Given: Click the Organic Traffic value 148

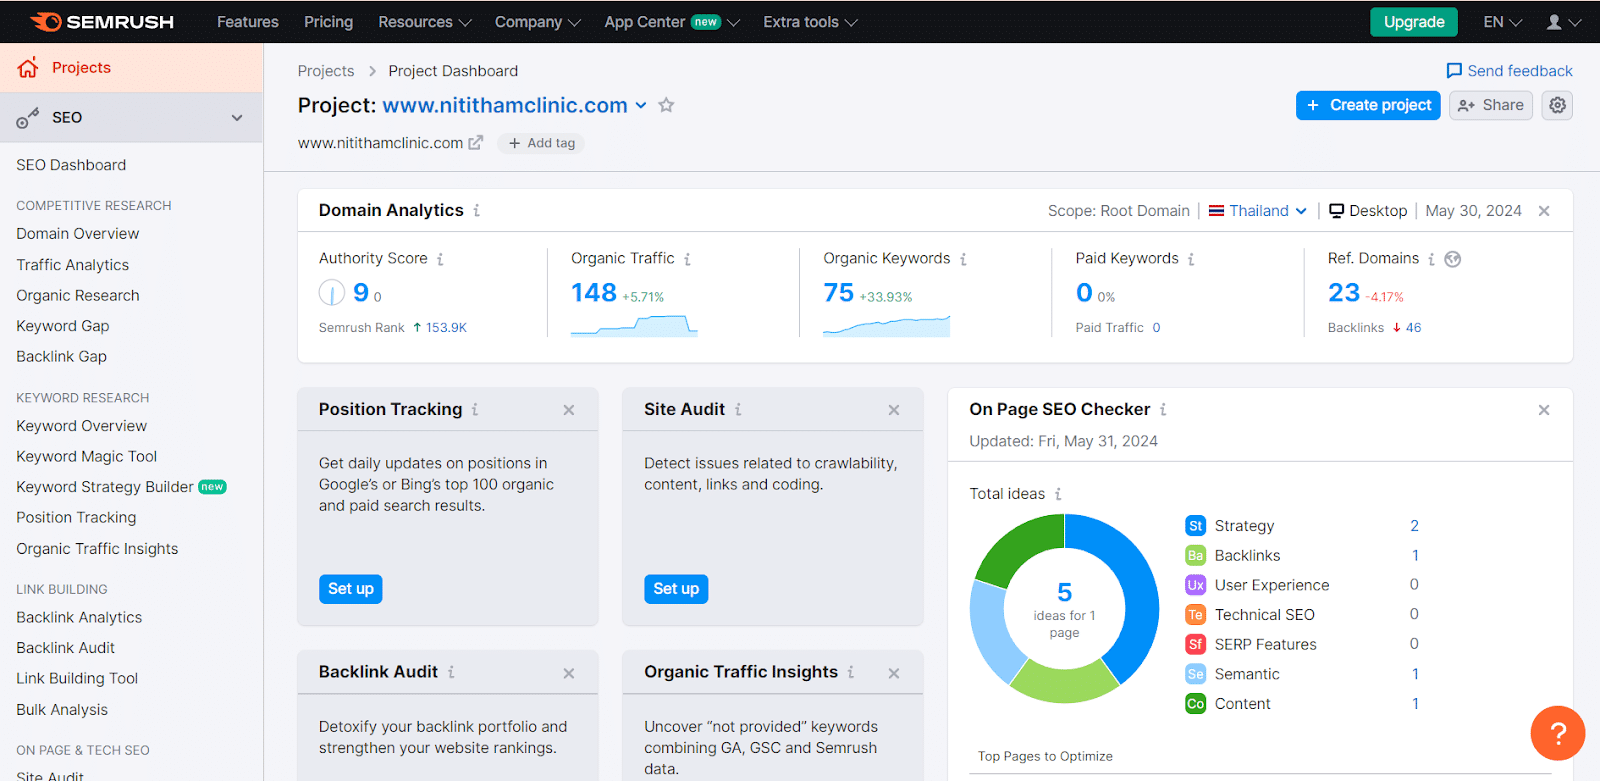Looking at the screenshot, I should click(594, 293).
